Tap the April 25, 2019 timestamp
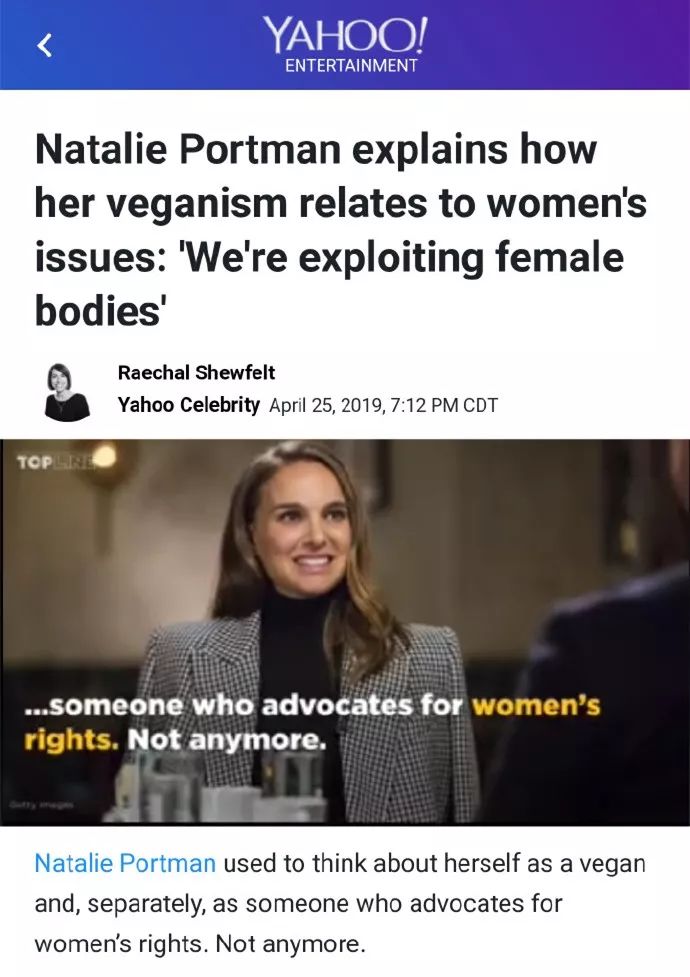 (322, 405)
